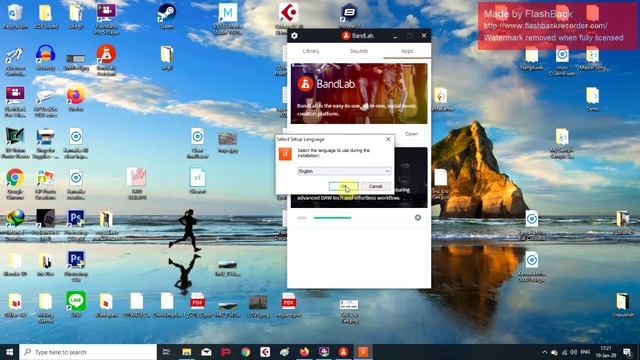Viewport: 640px width, 360px height.
Task: Open Firefox from the taskbar
Action: pos(304,352)
